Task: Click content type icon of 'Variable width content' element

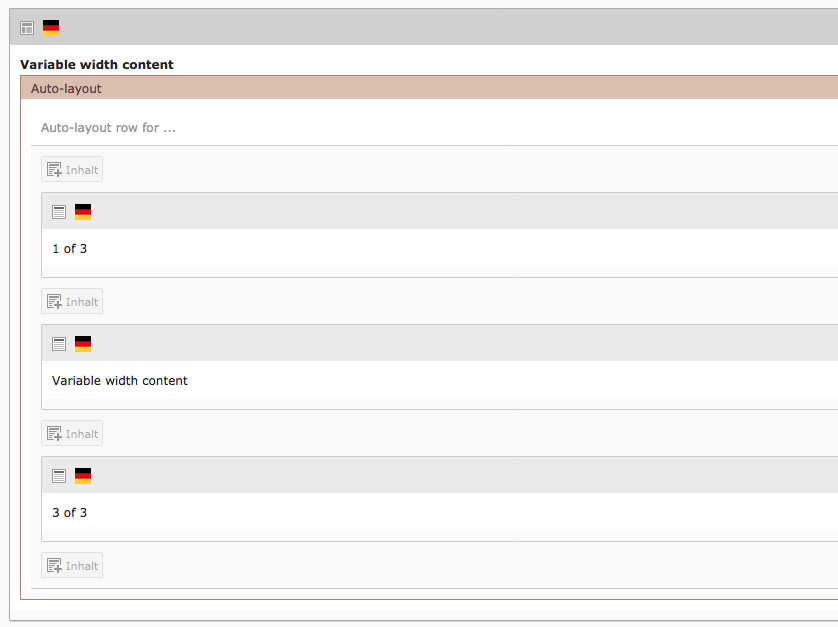Action: pos(59,344)
